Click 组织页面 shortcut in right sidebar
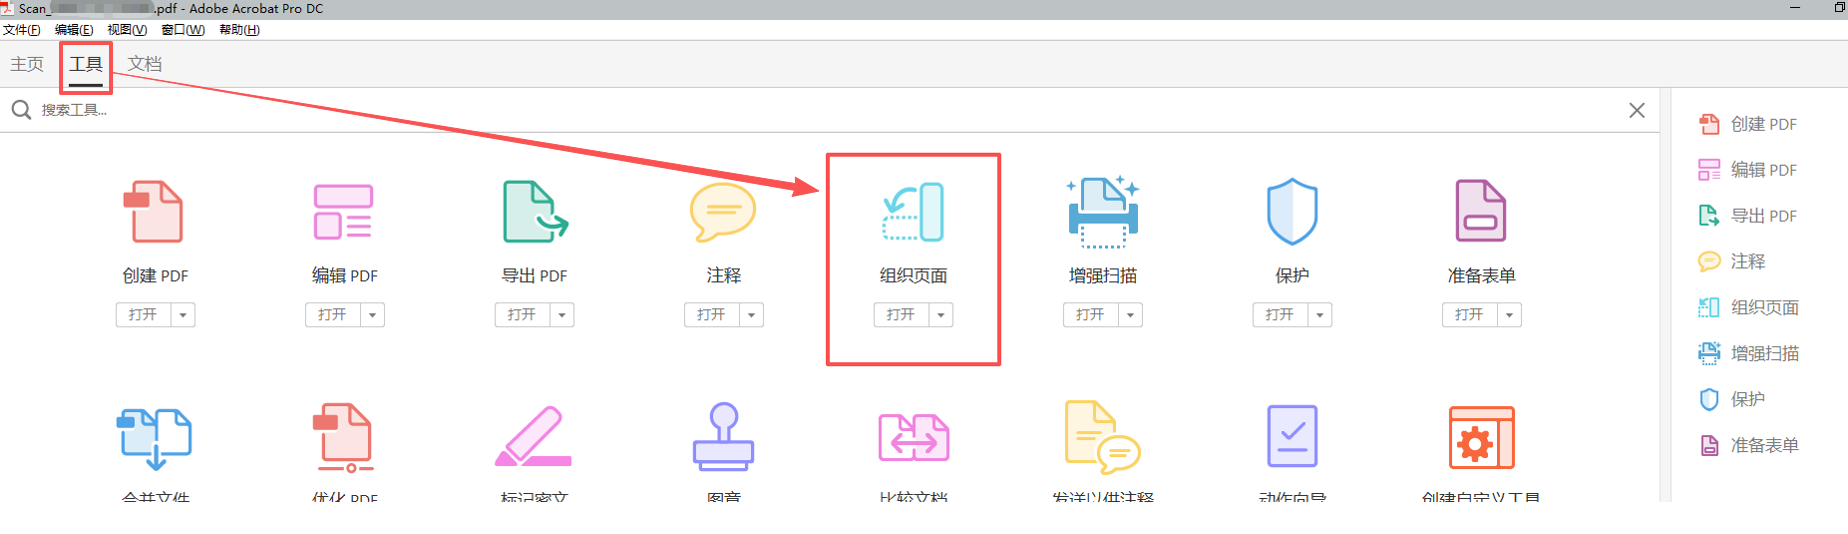This screenshot has width=1848, height=534. (x=1749, y=308)
